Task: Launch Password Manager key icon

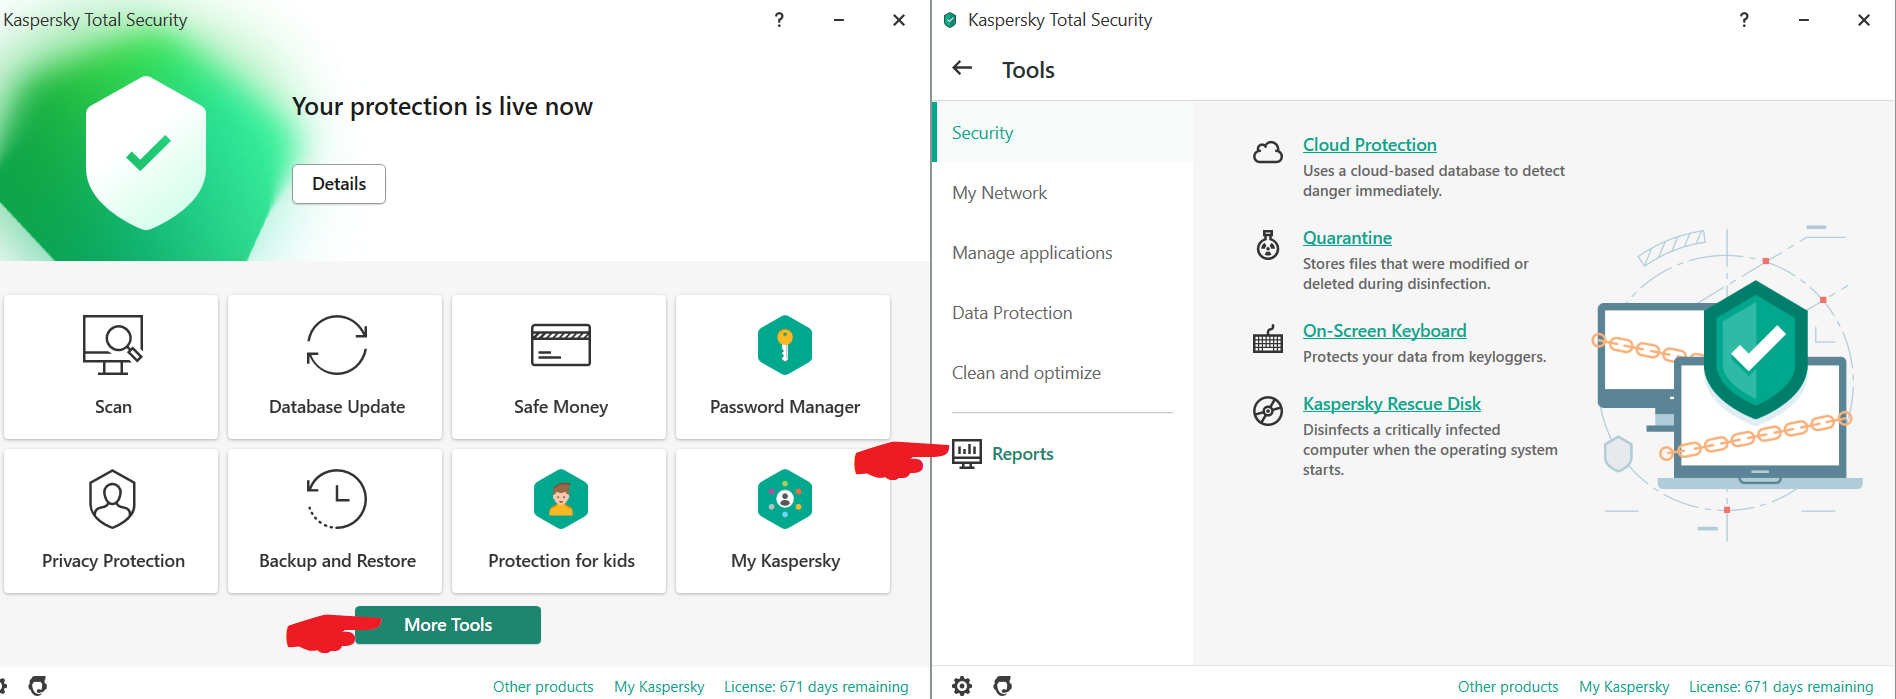Action: tap(785, 345)
